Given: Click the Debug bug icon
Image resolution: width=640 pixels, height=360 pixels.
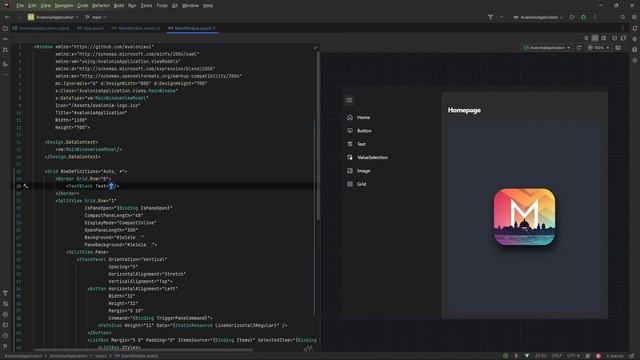Looking at the screenshot, I should 584,17.
